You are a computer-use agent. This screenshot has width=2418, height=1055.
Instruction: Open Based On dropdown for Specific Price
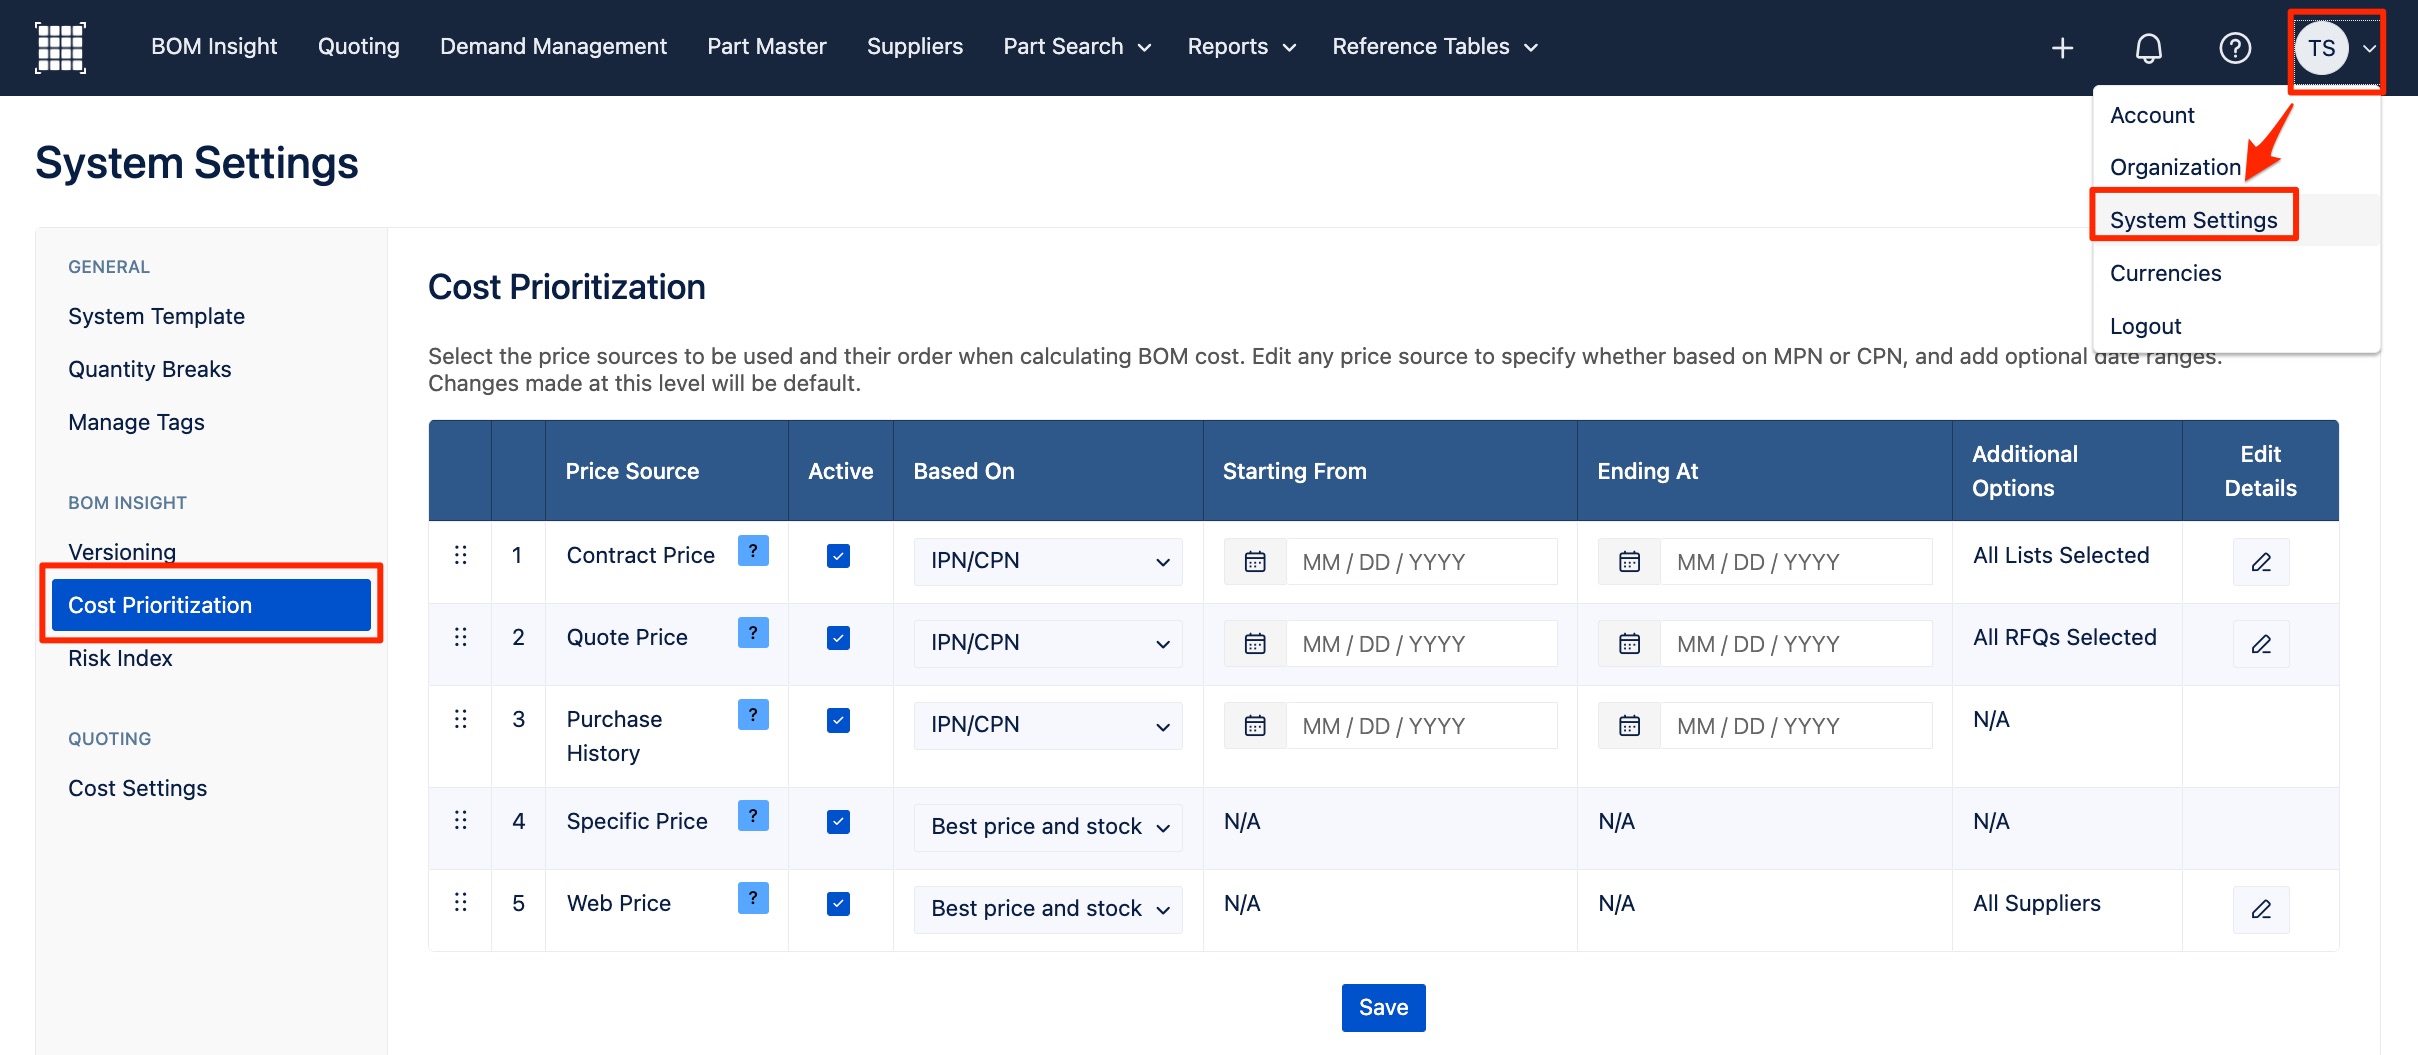click(1048, 828)
